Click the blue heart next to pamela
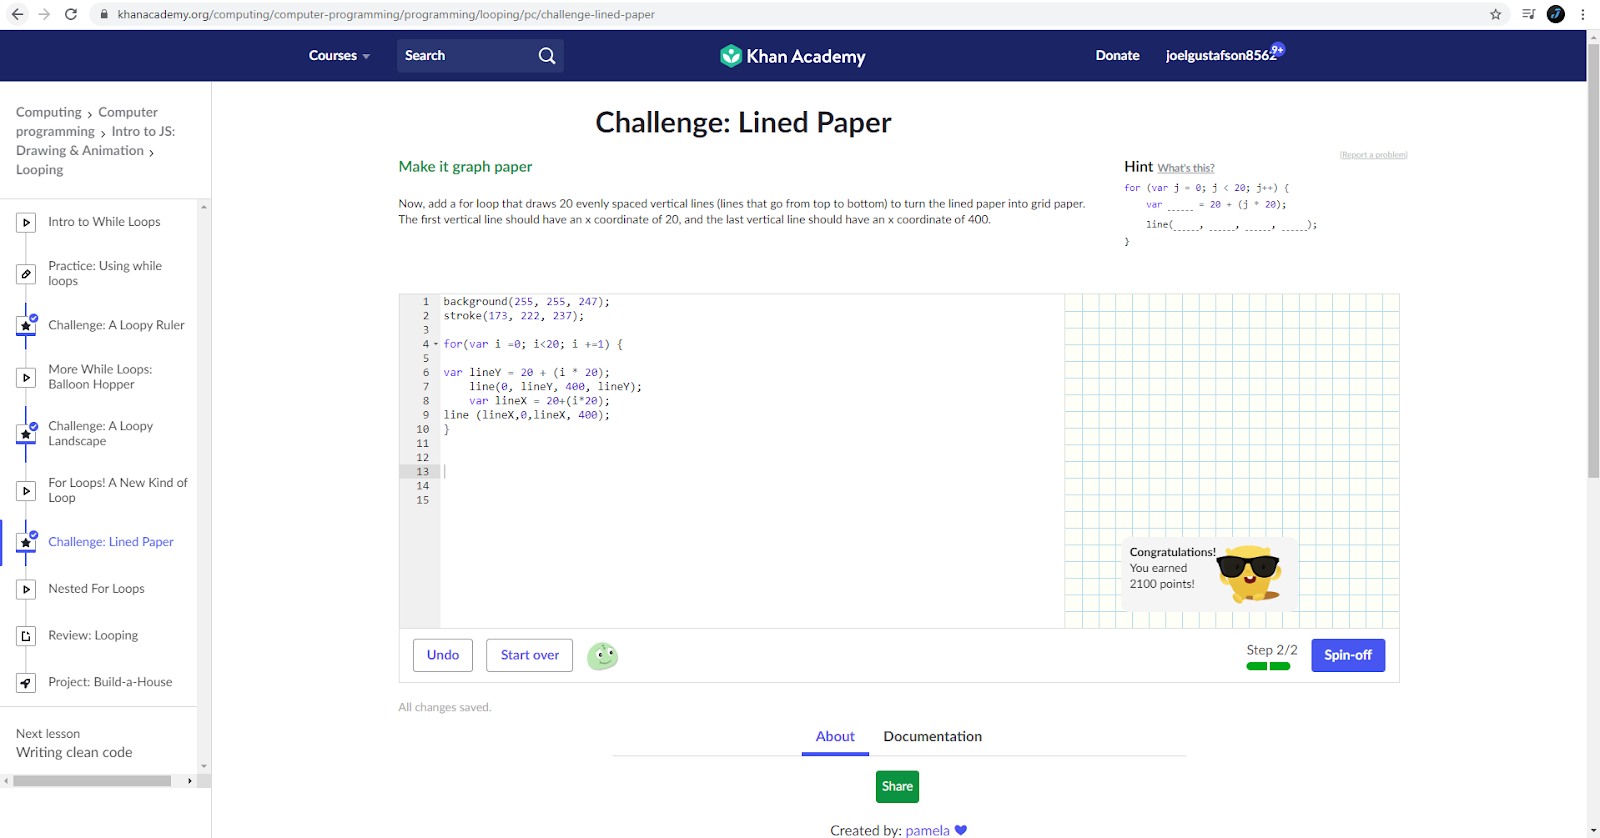Screen dimensions: 1600x838 pos(961,830)
